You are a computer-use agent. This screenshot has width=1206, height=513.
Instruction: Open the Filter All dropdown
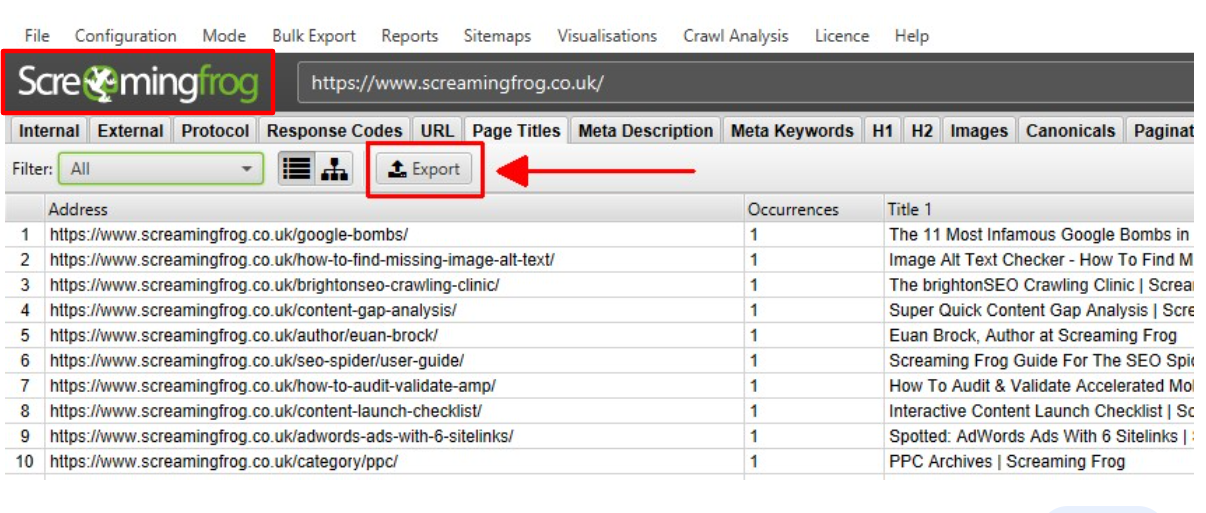pyautogui.click(x=161, y=169)
